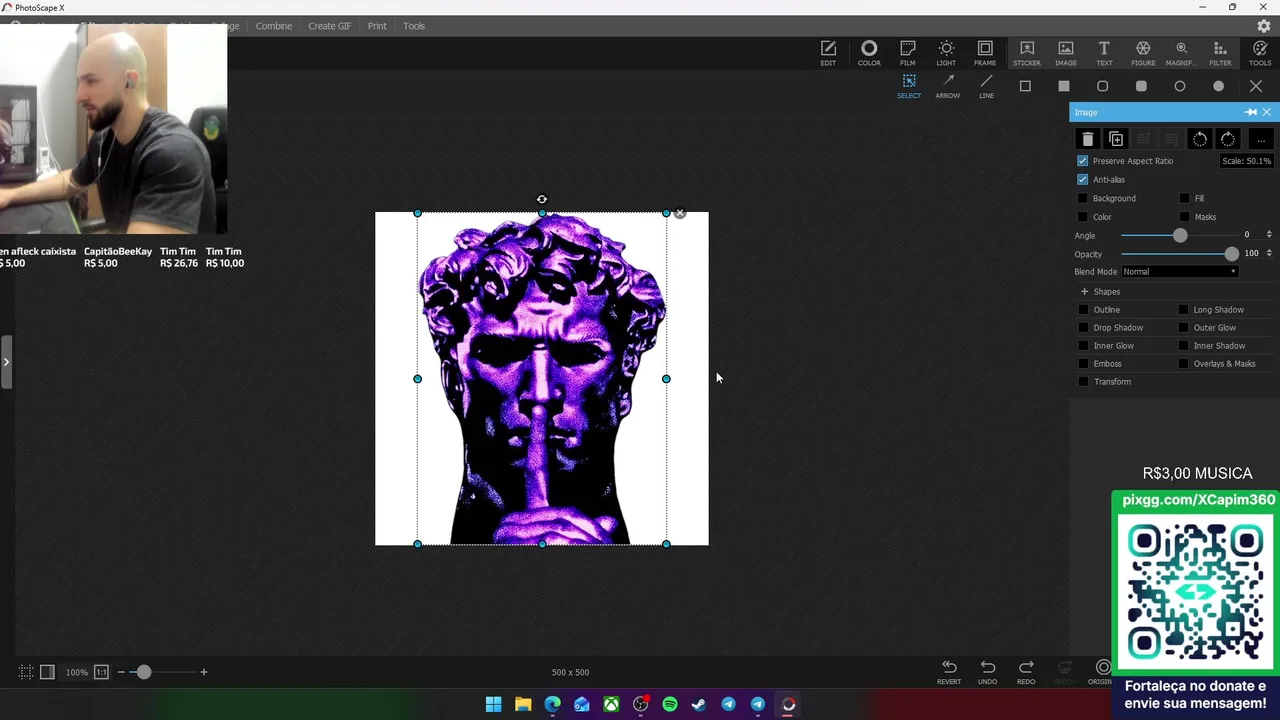1280x720 pixels.
Task: Open the Frame tool icon
Action: pyautogui.click(x=985, y=53)
